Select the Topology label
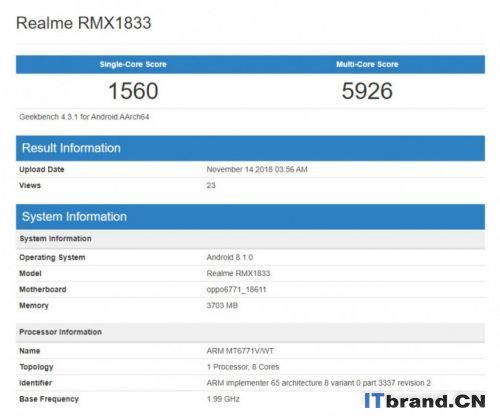 (36, 367)
